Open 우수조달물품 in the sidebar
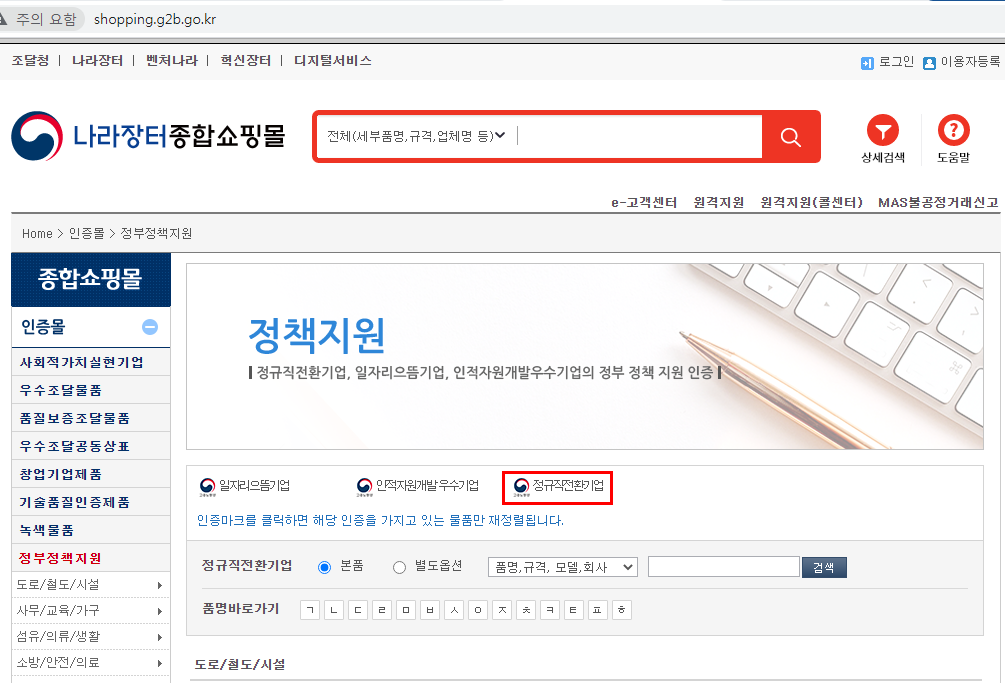Viewport: 1005px width, 683px height. click(90, 390)
